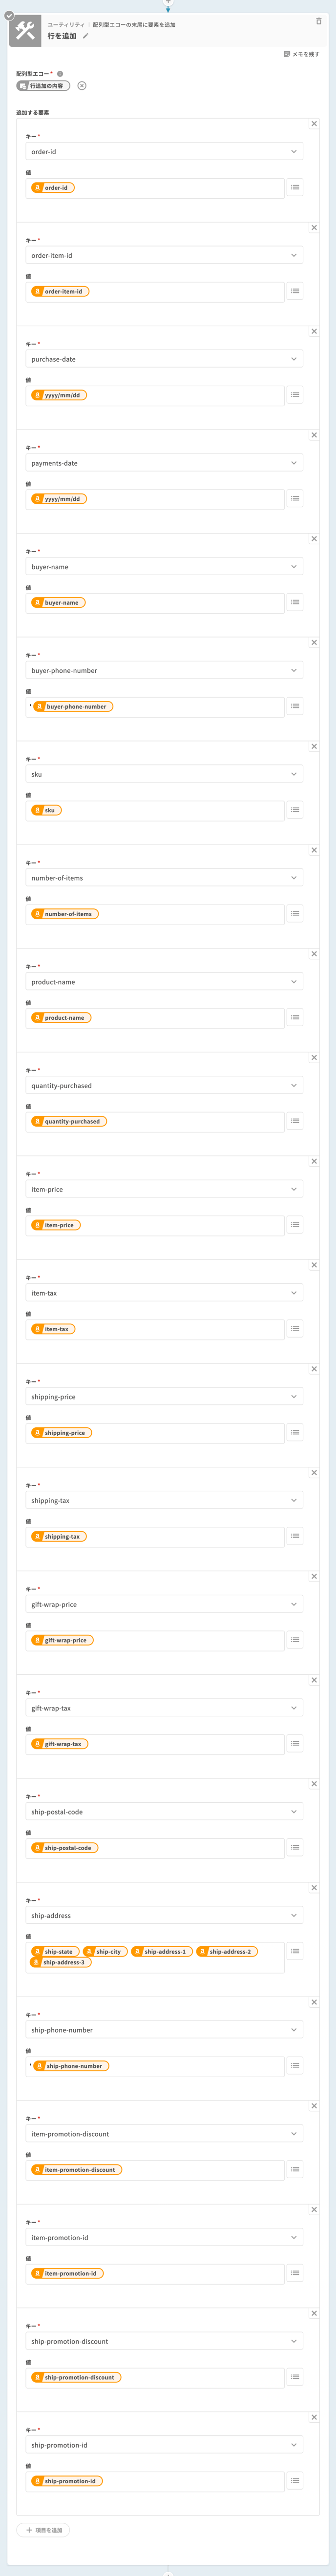Clear the 行追加の内容 selection with the x icon
Screen dimensions: 336x2576
[x=82, y=86]
